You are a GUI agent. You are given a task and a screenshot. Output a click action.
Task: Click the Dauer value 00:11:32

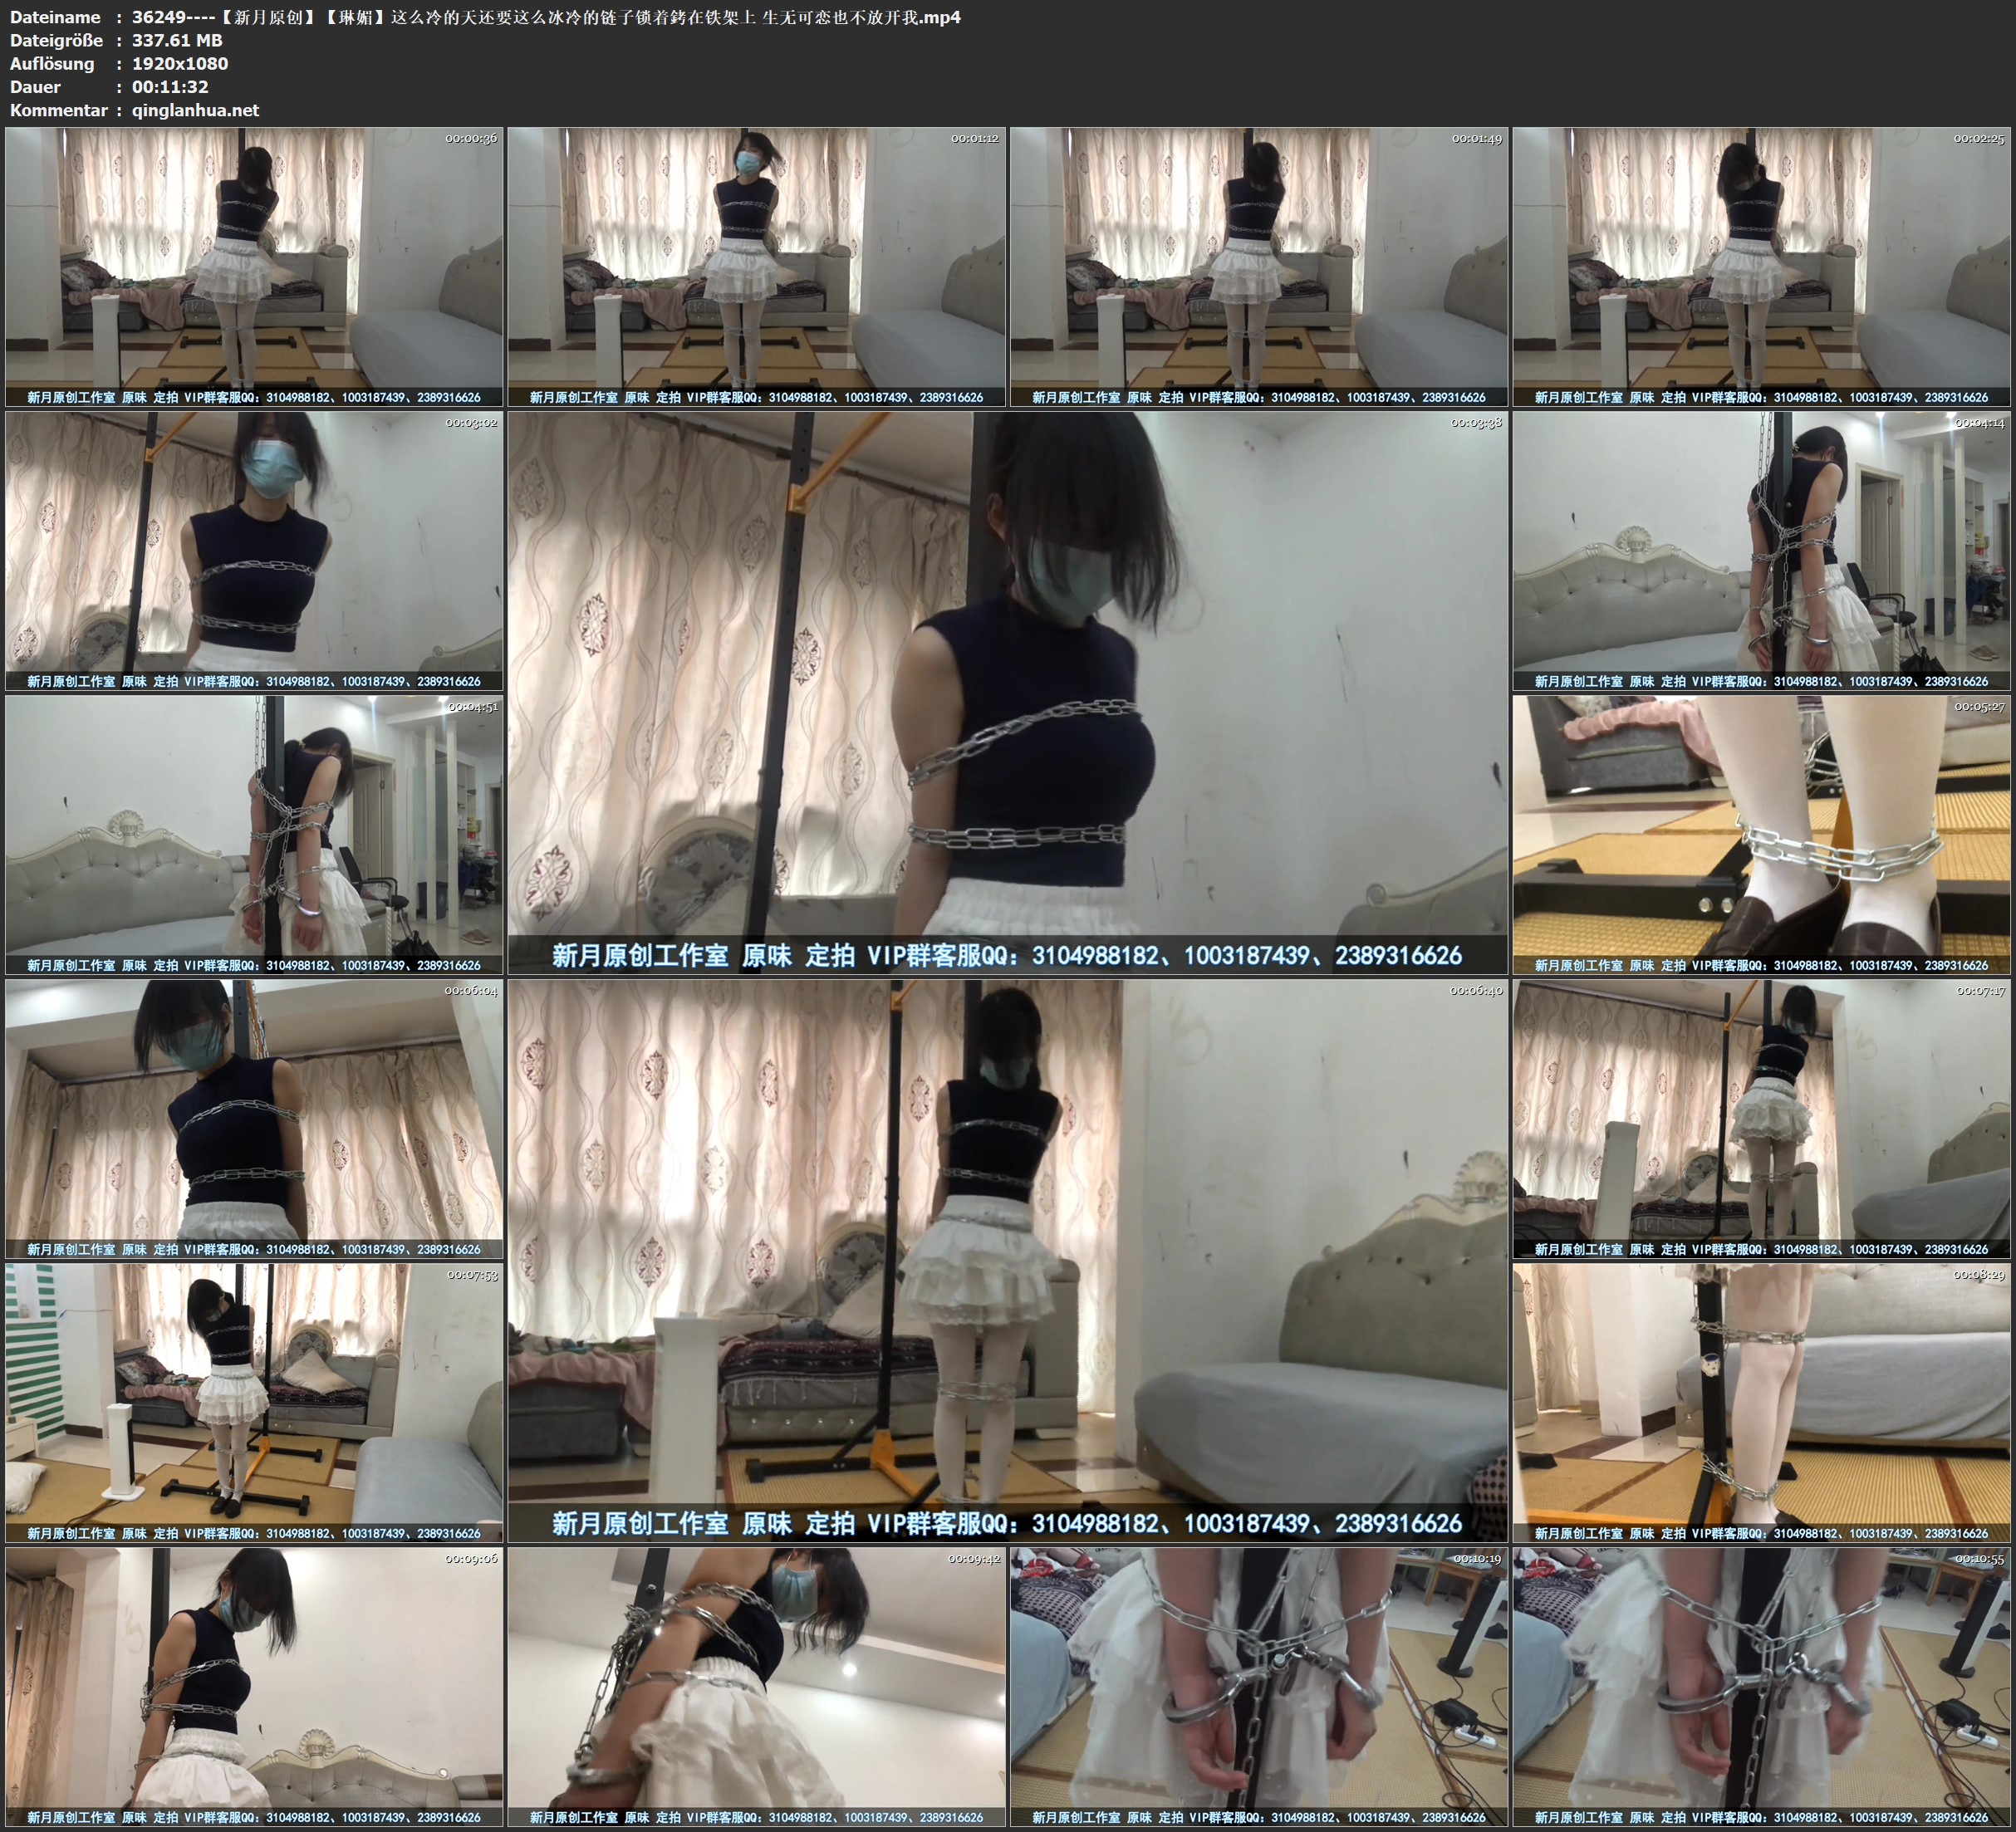click(x=170, y=87)
